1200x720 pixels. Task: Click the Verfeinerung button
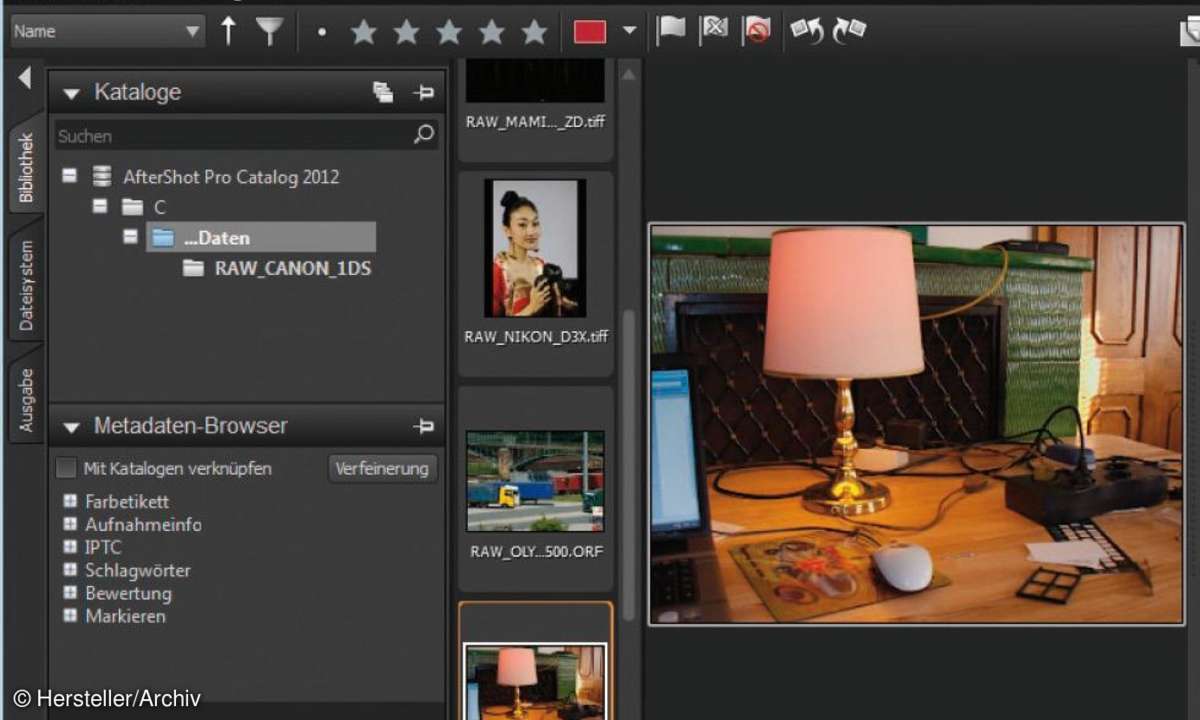pos(382,468)
